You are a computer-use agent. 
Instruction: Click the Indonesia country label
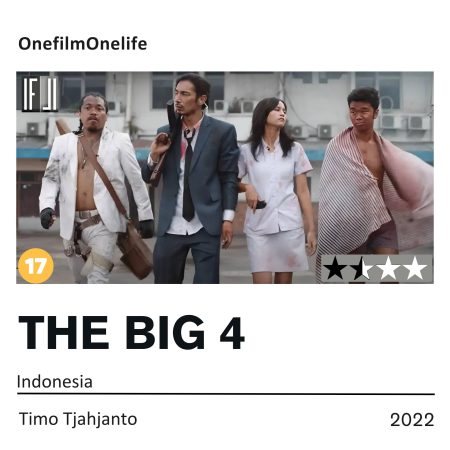55,382
